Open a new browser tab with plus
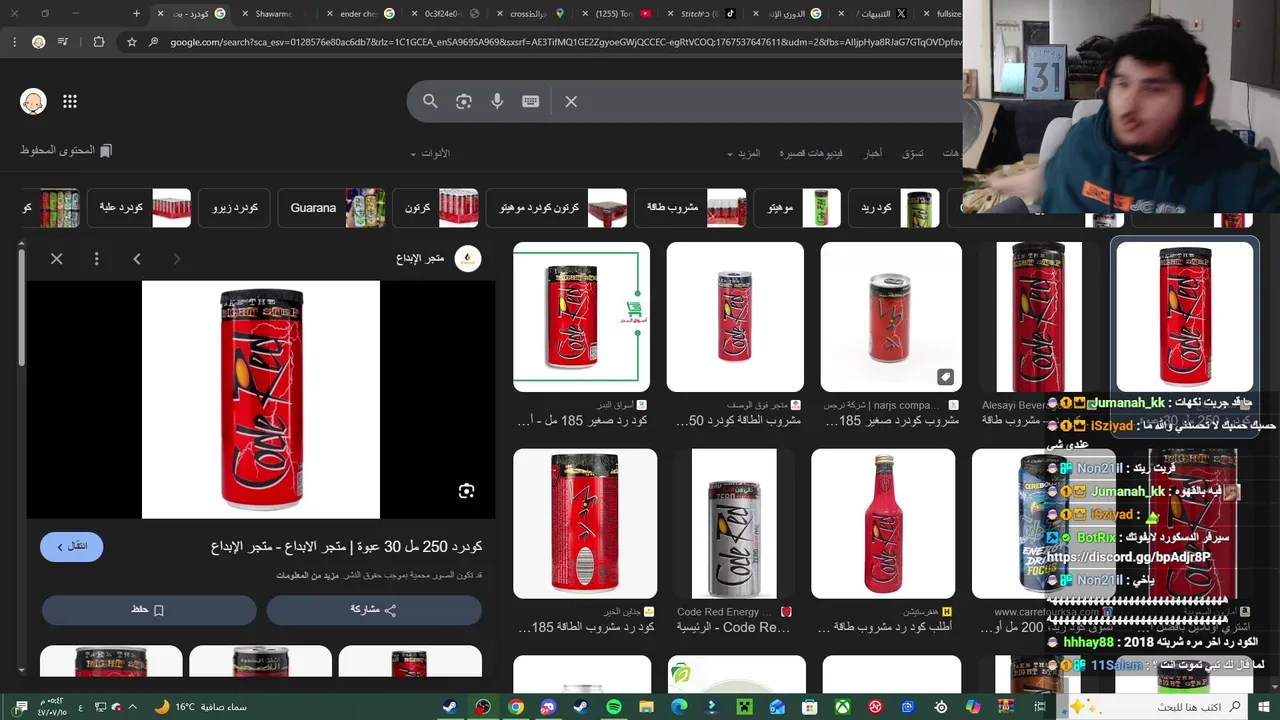1280x720 pixels. pos(136,13)
